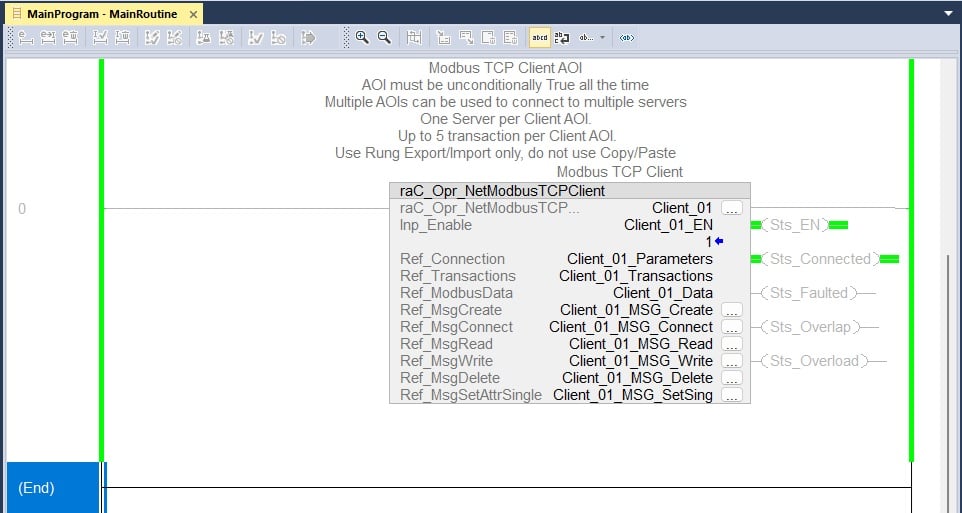Select the Client_01_Transactions tag

pyautogui.click(x=636, y=276)
